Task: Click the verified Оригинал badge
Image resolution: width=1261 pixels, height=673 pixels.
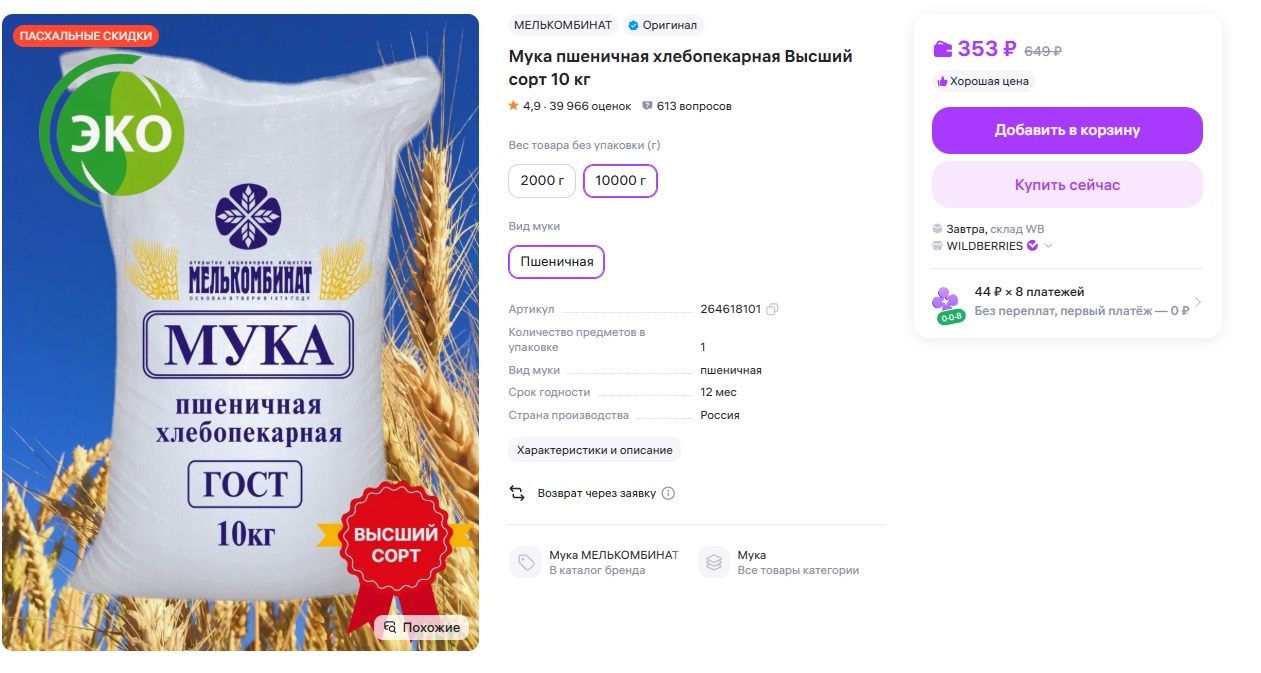Action: (663, 25)
